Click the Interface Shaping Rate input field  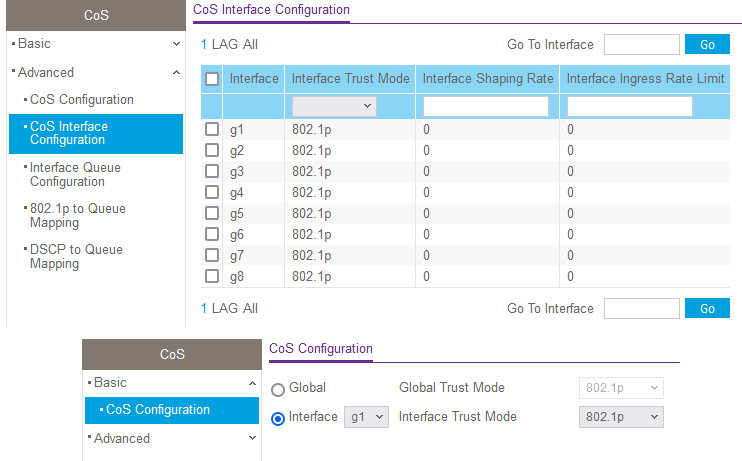point(486,106)
